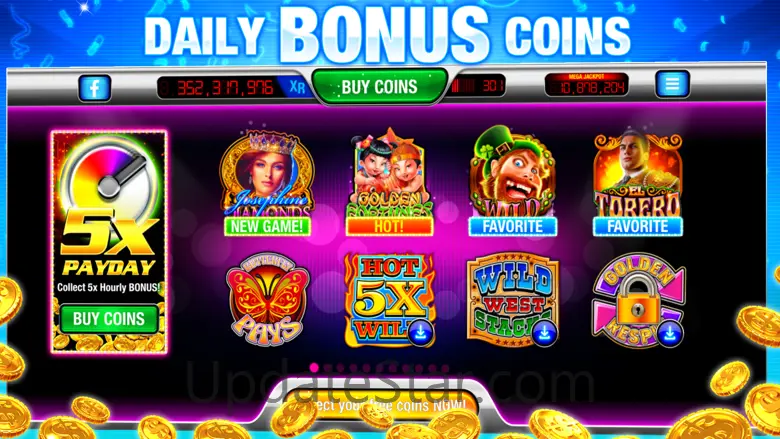Open the hamburger menu button
This screenshot has height=439, width=780.
click(x=672, y=84)
